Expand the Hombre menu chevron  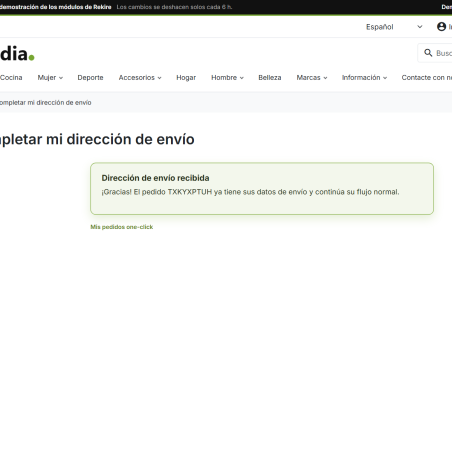coord(242,78)
